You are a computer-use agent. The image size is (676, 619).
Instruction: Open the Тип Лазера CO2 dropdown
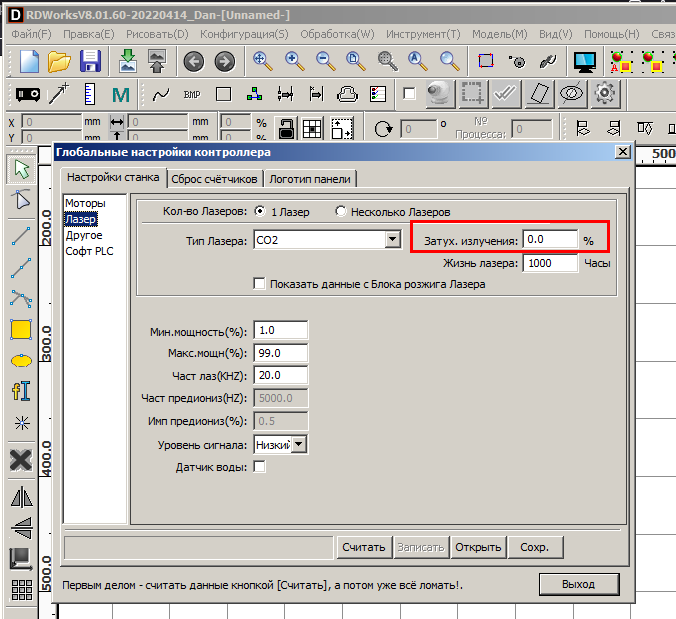point(393,239)
